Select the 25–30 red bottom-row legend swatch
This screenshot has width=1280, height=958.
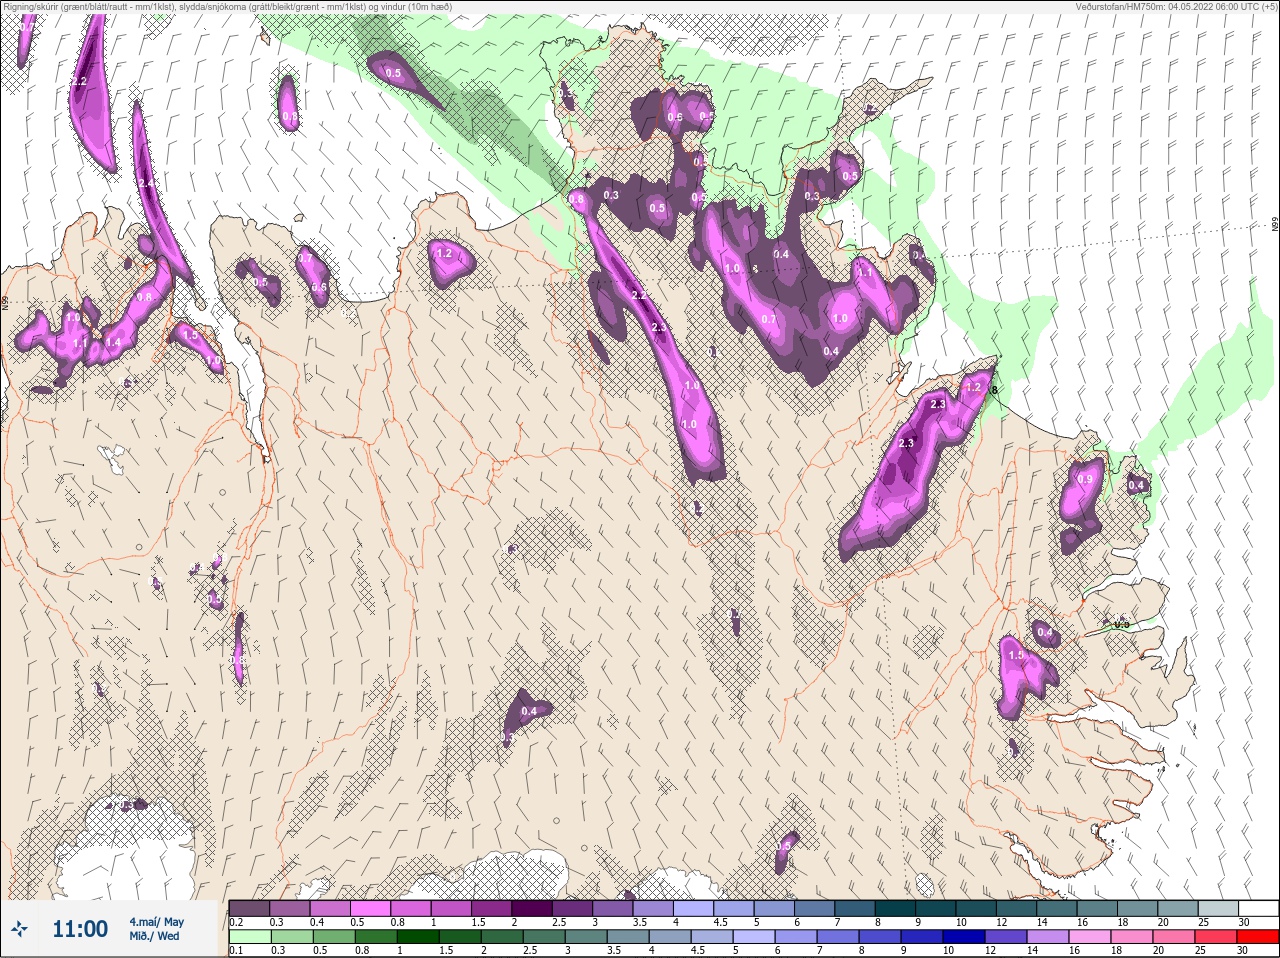(x=1257, y=938)
